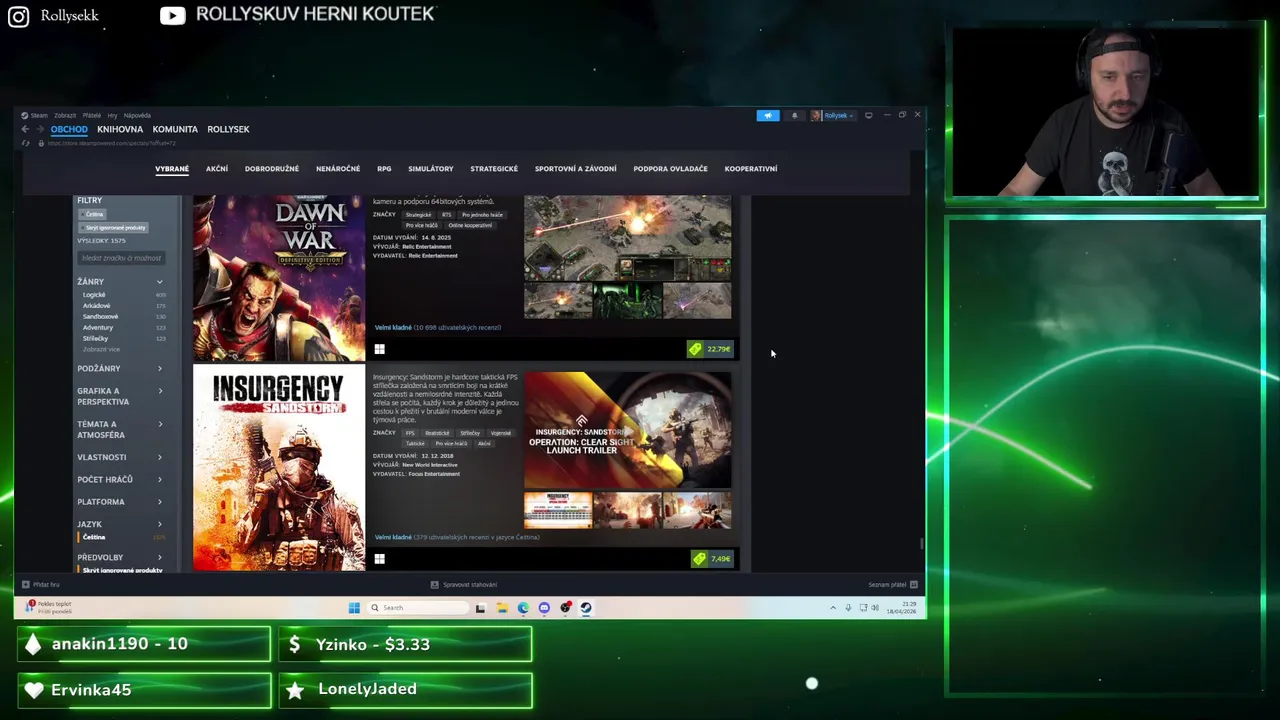Open the Hry menu
Viewport: 1280px width, 720px height.
tap(112, 116)
